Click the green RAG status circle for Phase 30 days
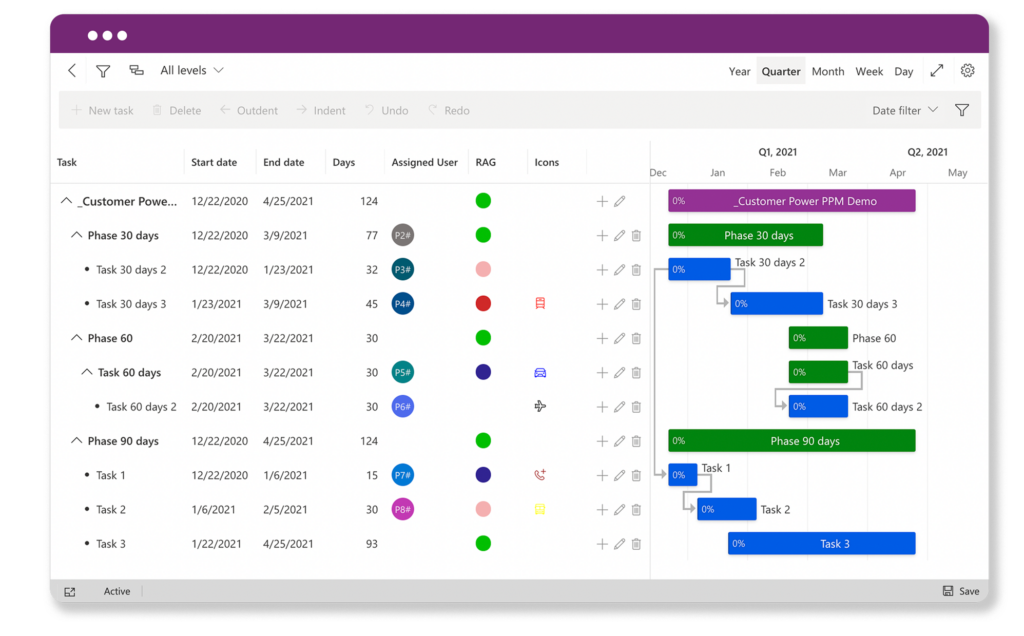 (483, 235)
